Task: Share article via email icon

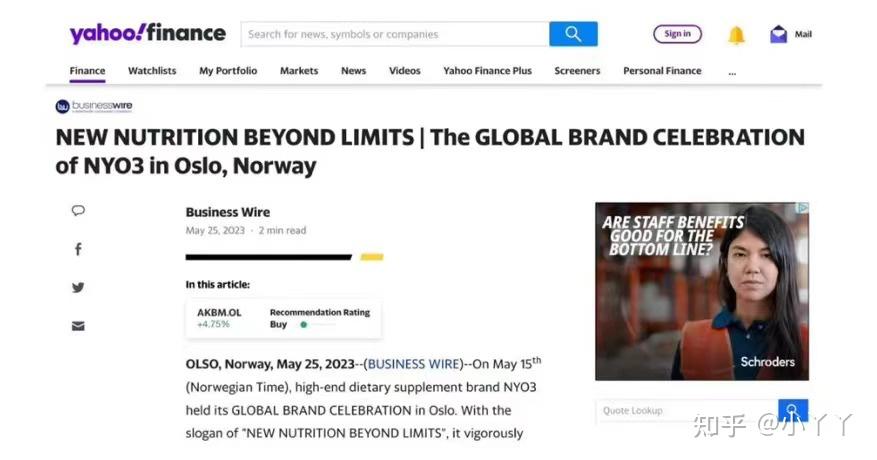Action: point(78,326)
